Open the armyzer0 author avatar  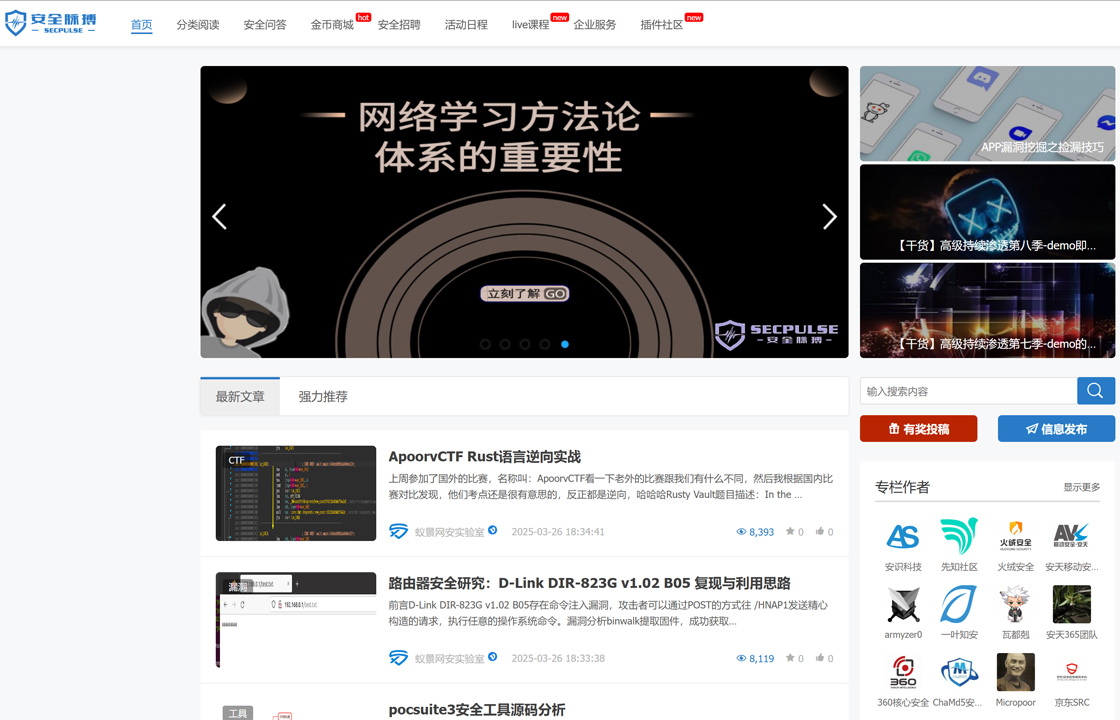pyautogui.click(x=903, y=604)
